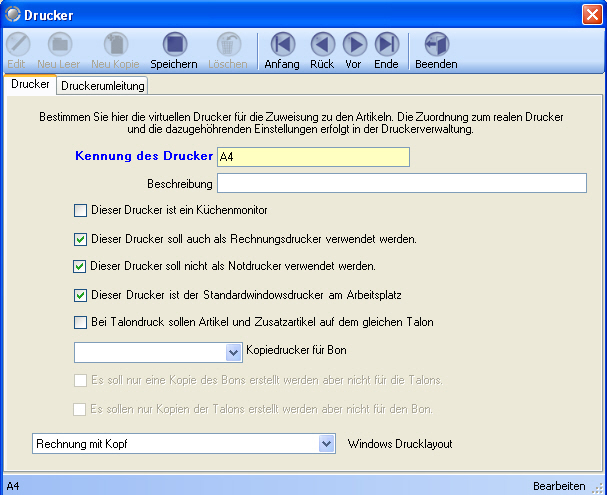
Task: Uncheck the Rechnungsdrucker checkbox
Action: (81, 239)
